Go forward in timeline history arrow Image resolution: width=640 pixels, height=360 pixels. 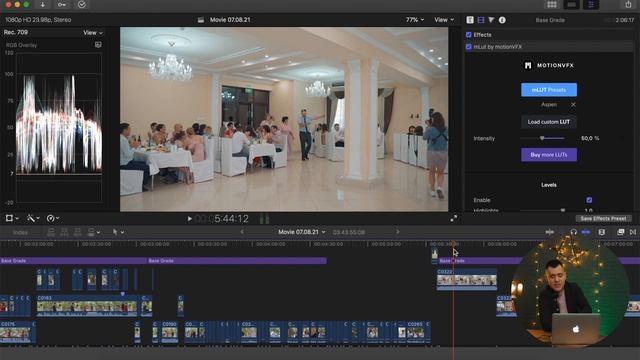(398, 232)
